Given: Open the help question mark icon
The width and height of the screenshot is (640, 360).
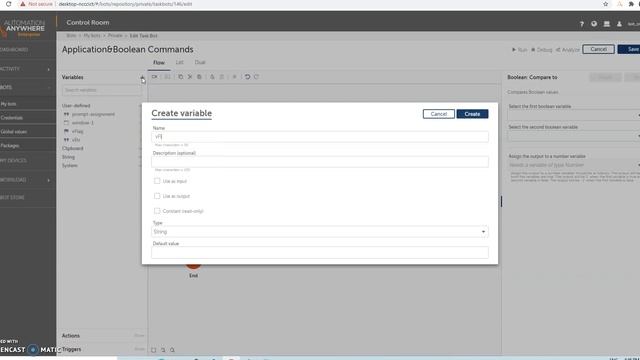Looking at the screenshot, I should point(582,24).
